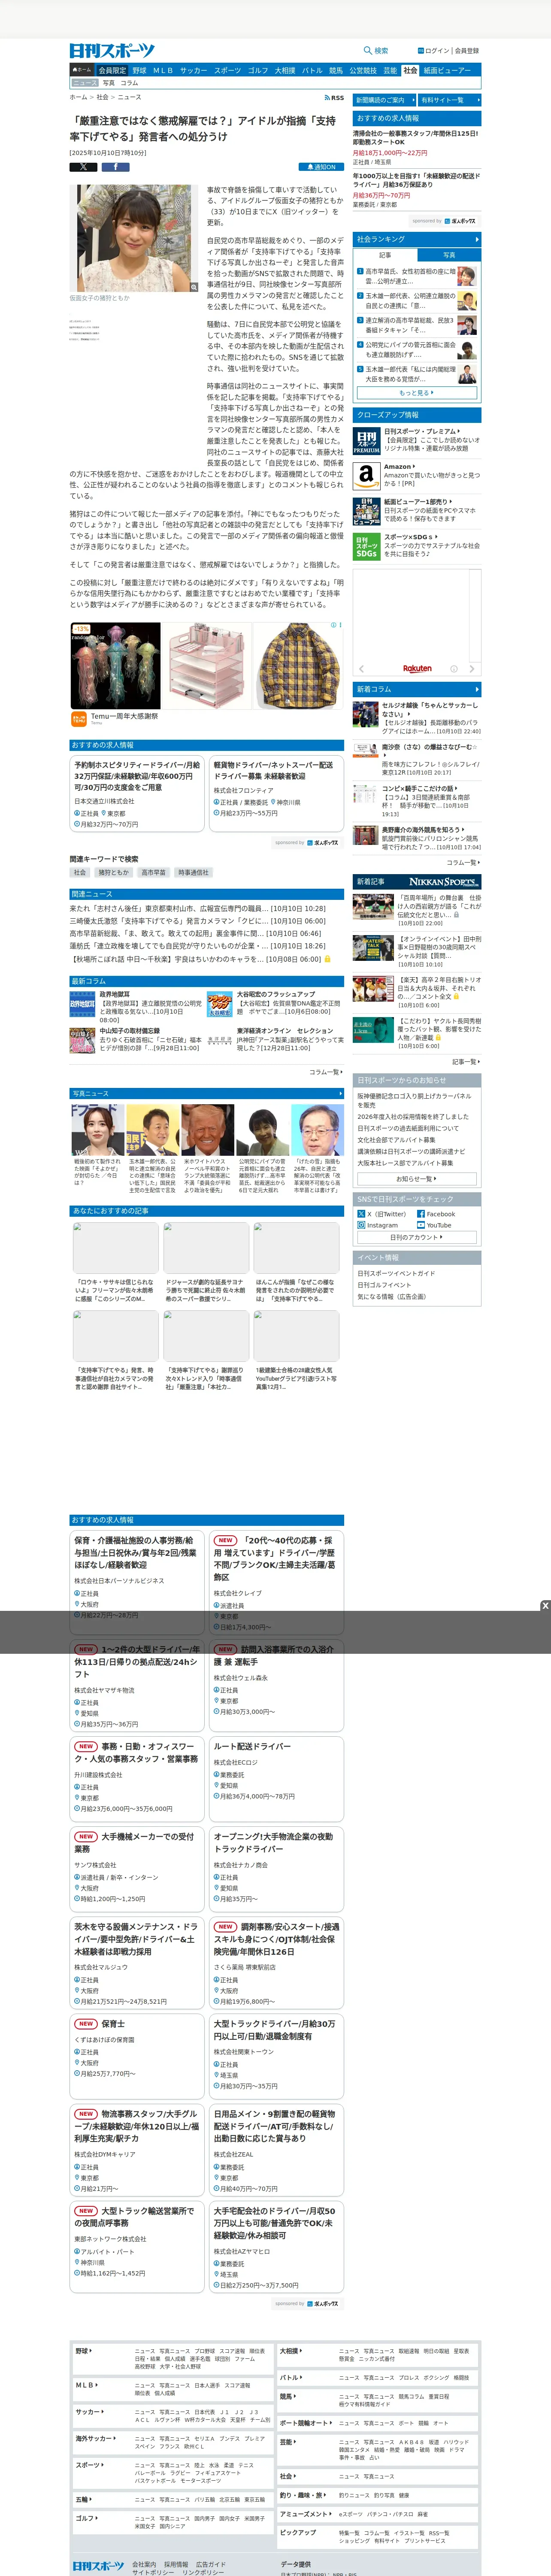Open YouTube icon in SNS box
The image size is (551, 2576).
point(420,1225)
